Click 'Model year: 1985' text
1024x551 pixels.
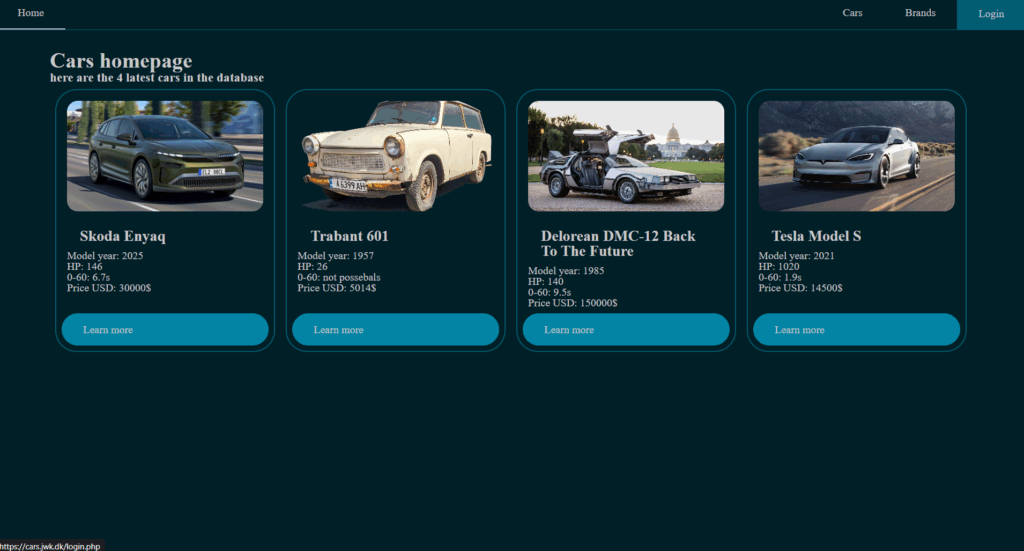click(566, 271)
